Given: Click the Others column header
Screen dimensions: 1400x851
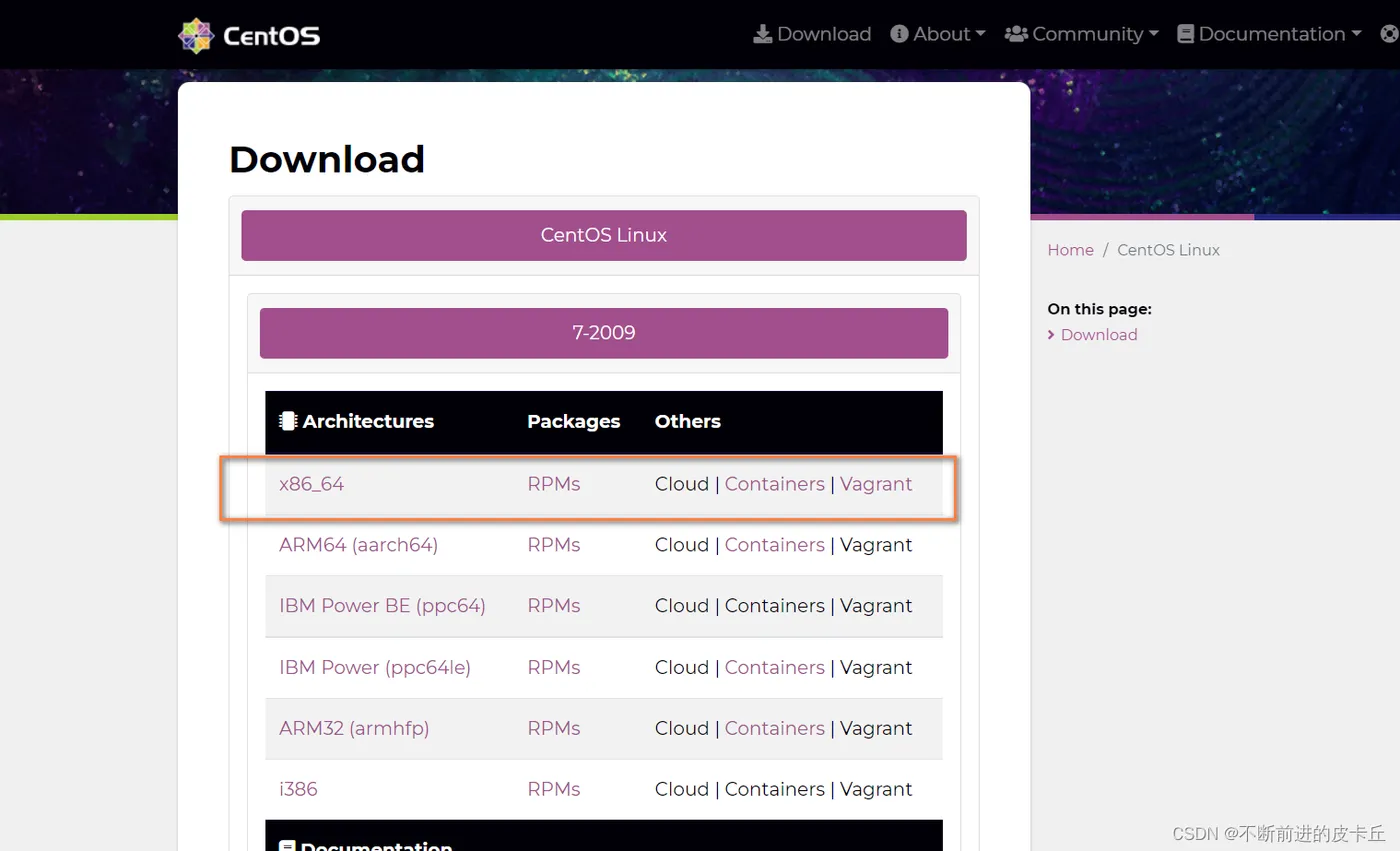Looking at the screenshot, I should click(x=688, y=421).
